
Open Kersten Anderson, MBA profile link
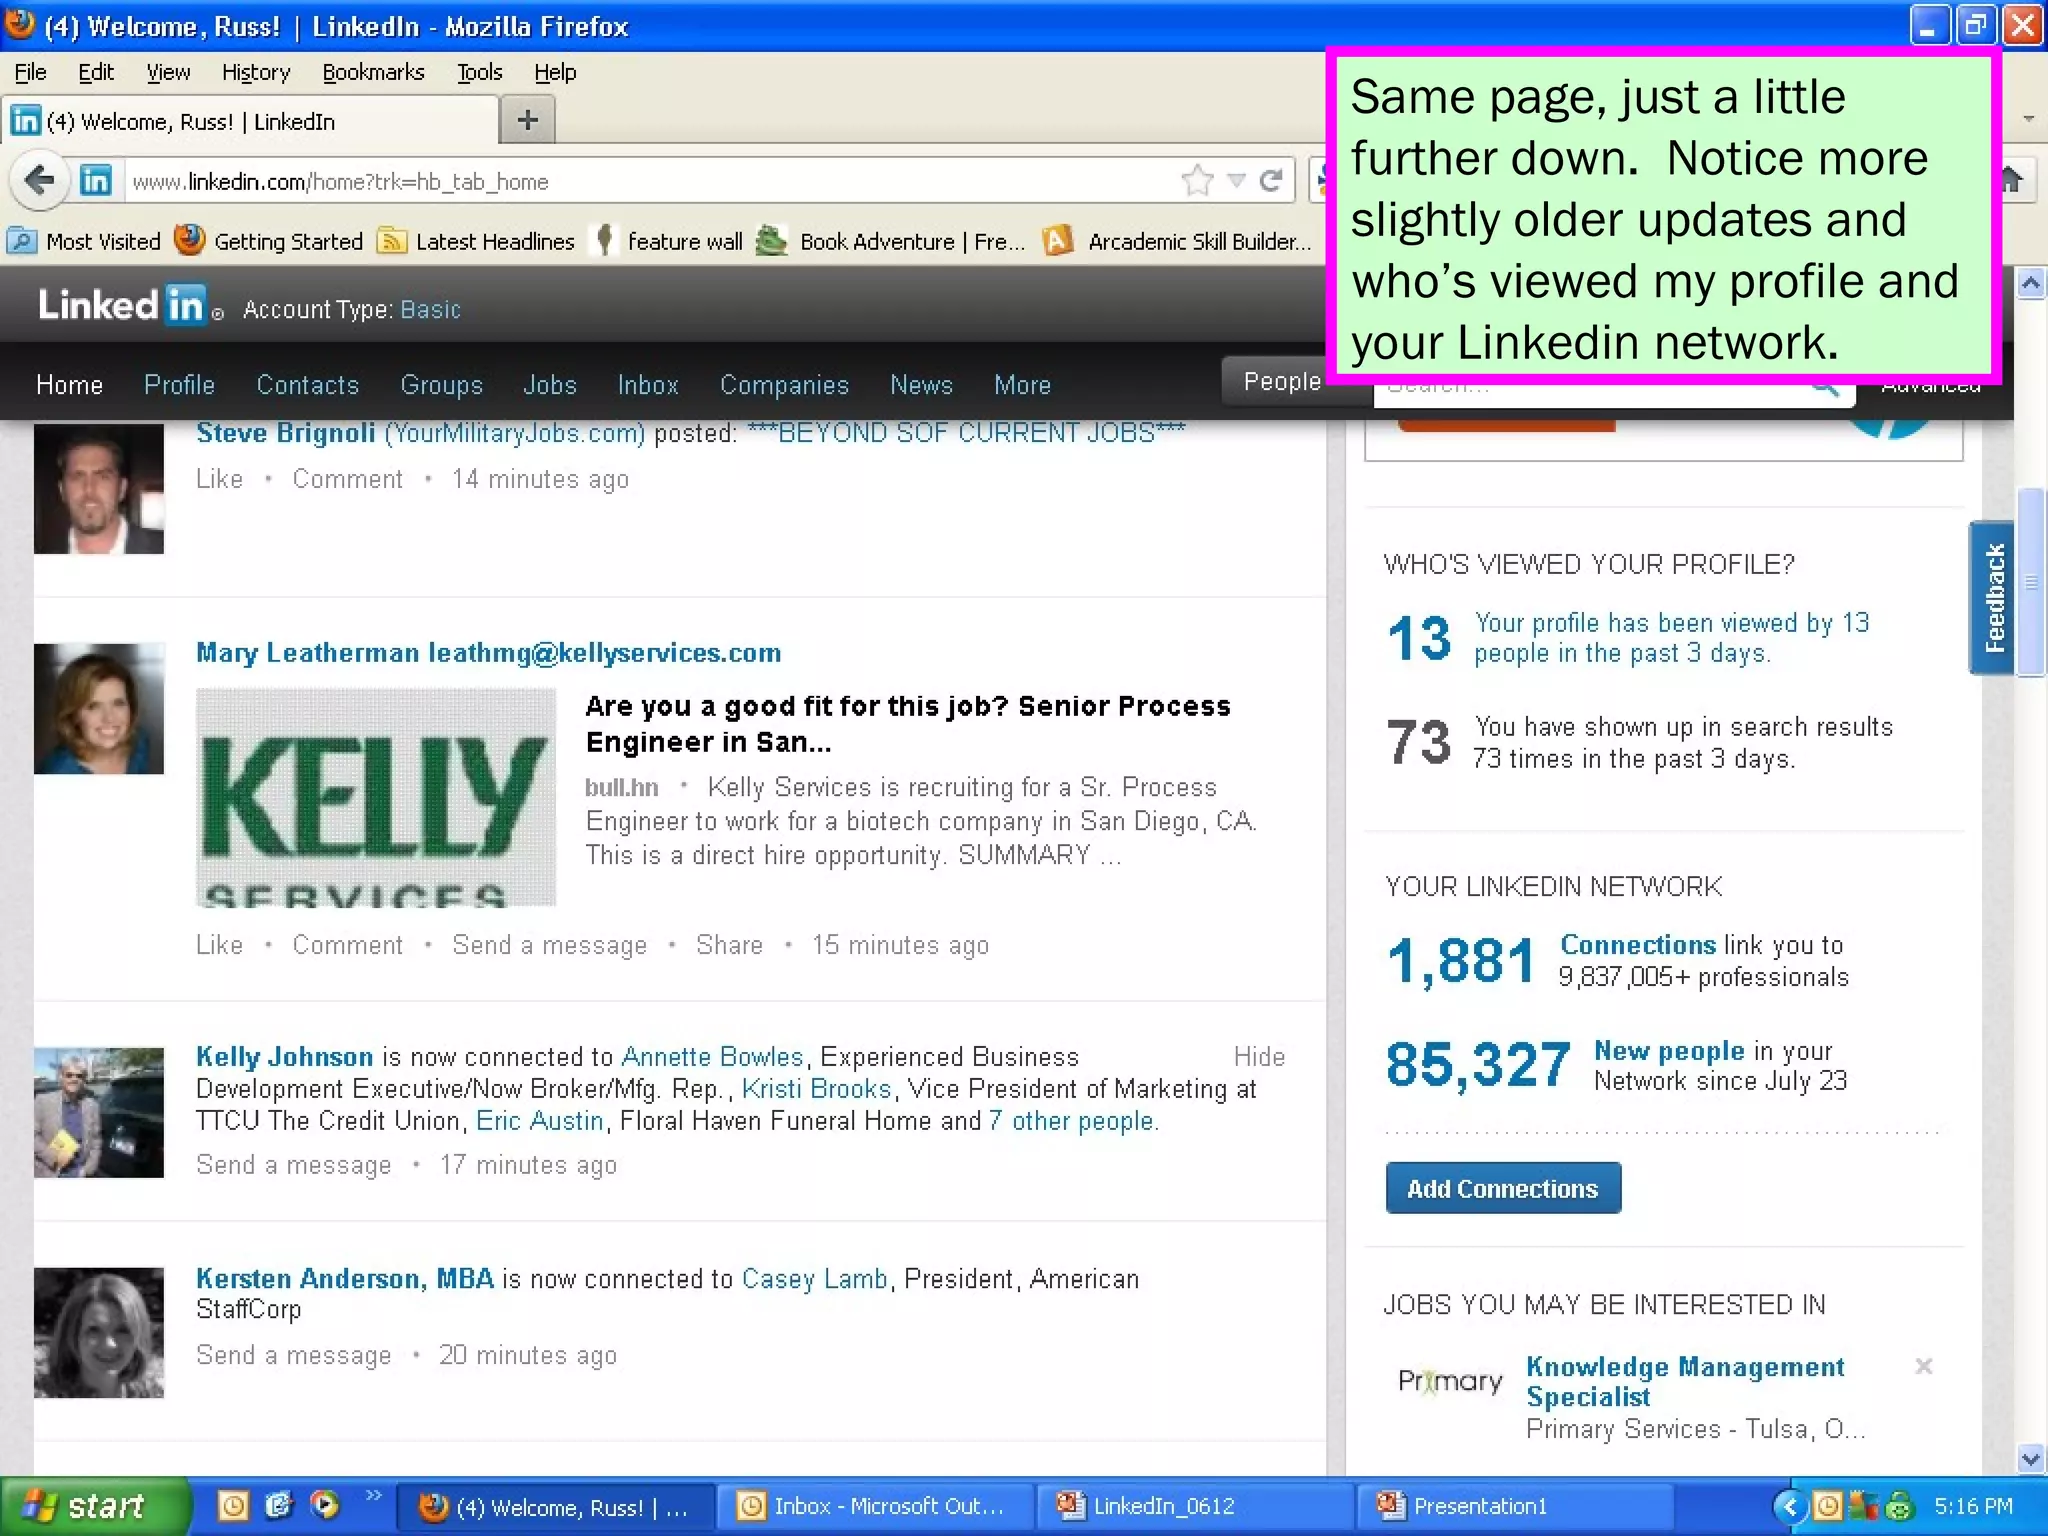[345, 1278]
